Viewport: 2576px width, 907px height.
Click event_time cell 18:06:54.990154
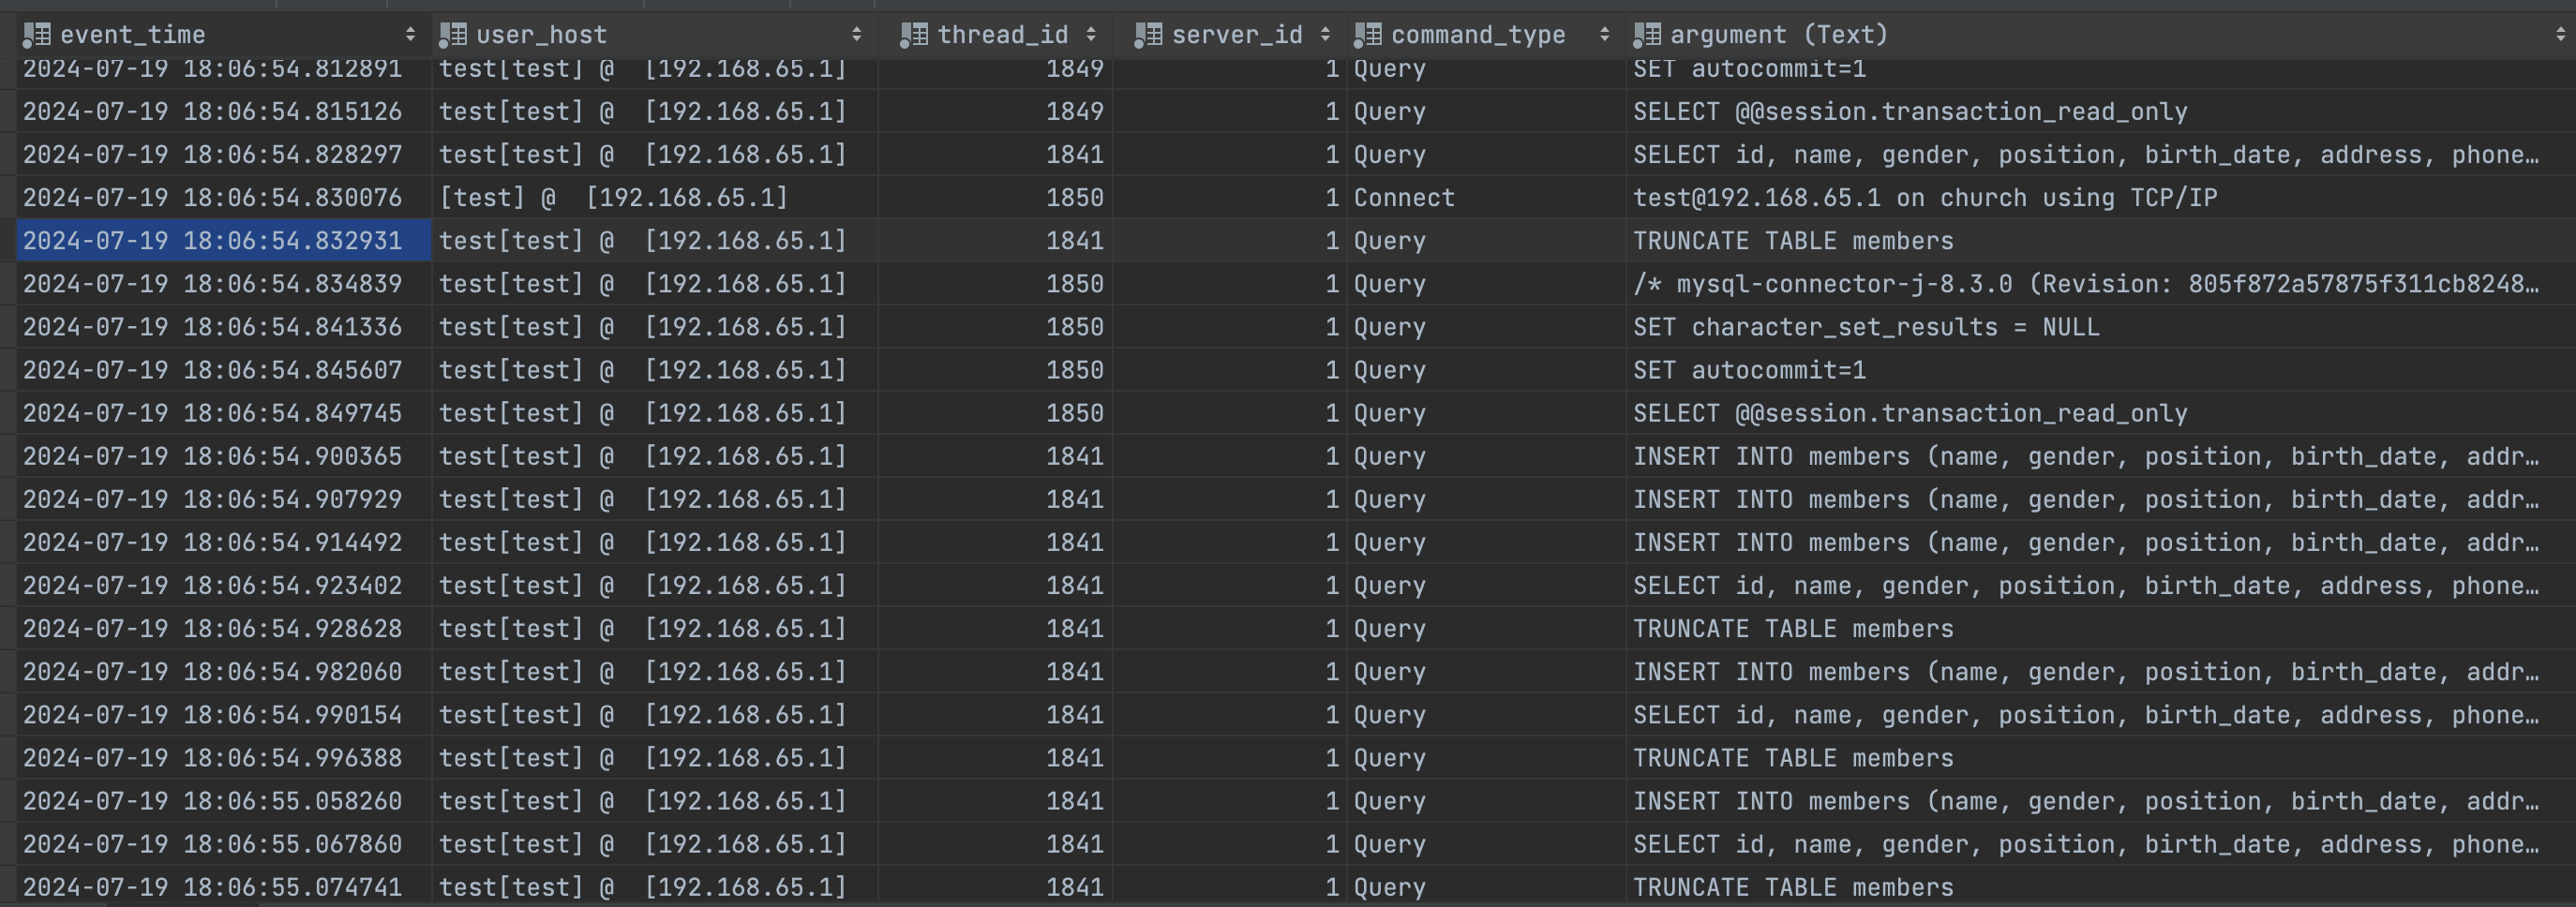pos(224,715)
